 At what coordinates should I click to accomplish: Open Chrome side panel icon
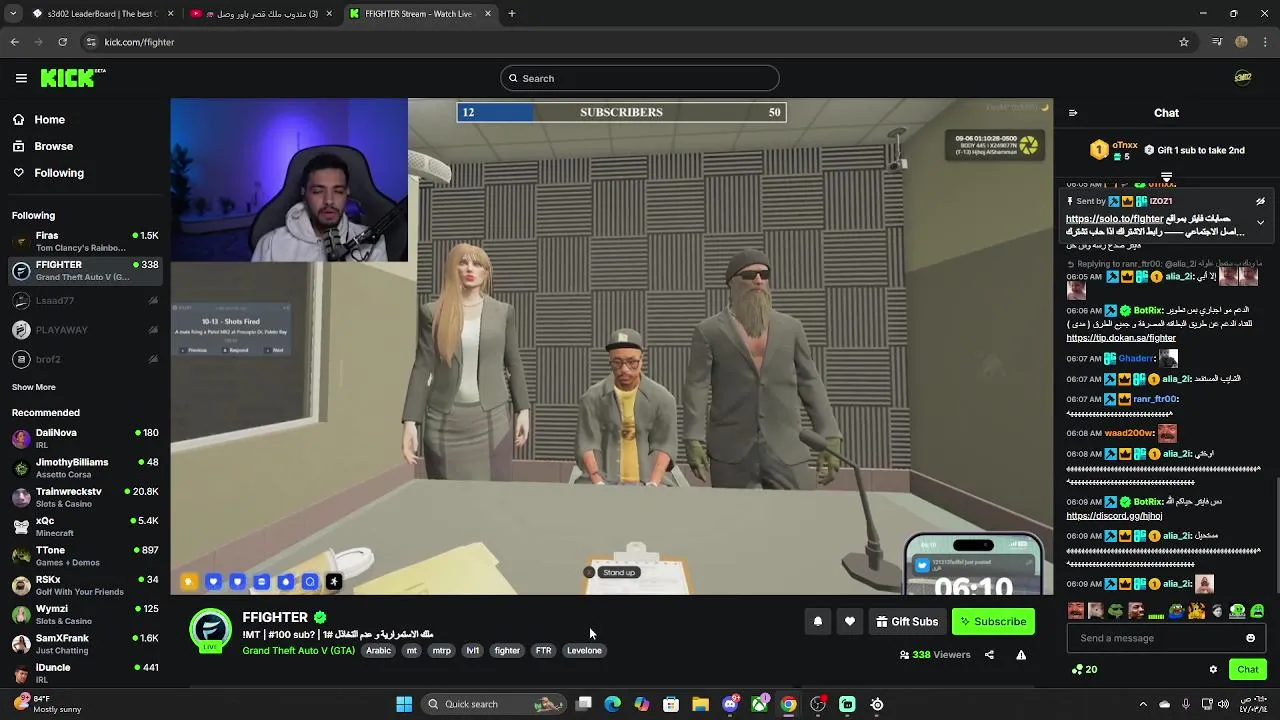pos(1217,42)
